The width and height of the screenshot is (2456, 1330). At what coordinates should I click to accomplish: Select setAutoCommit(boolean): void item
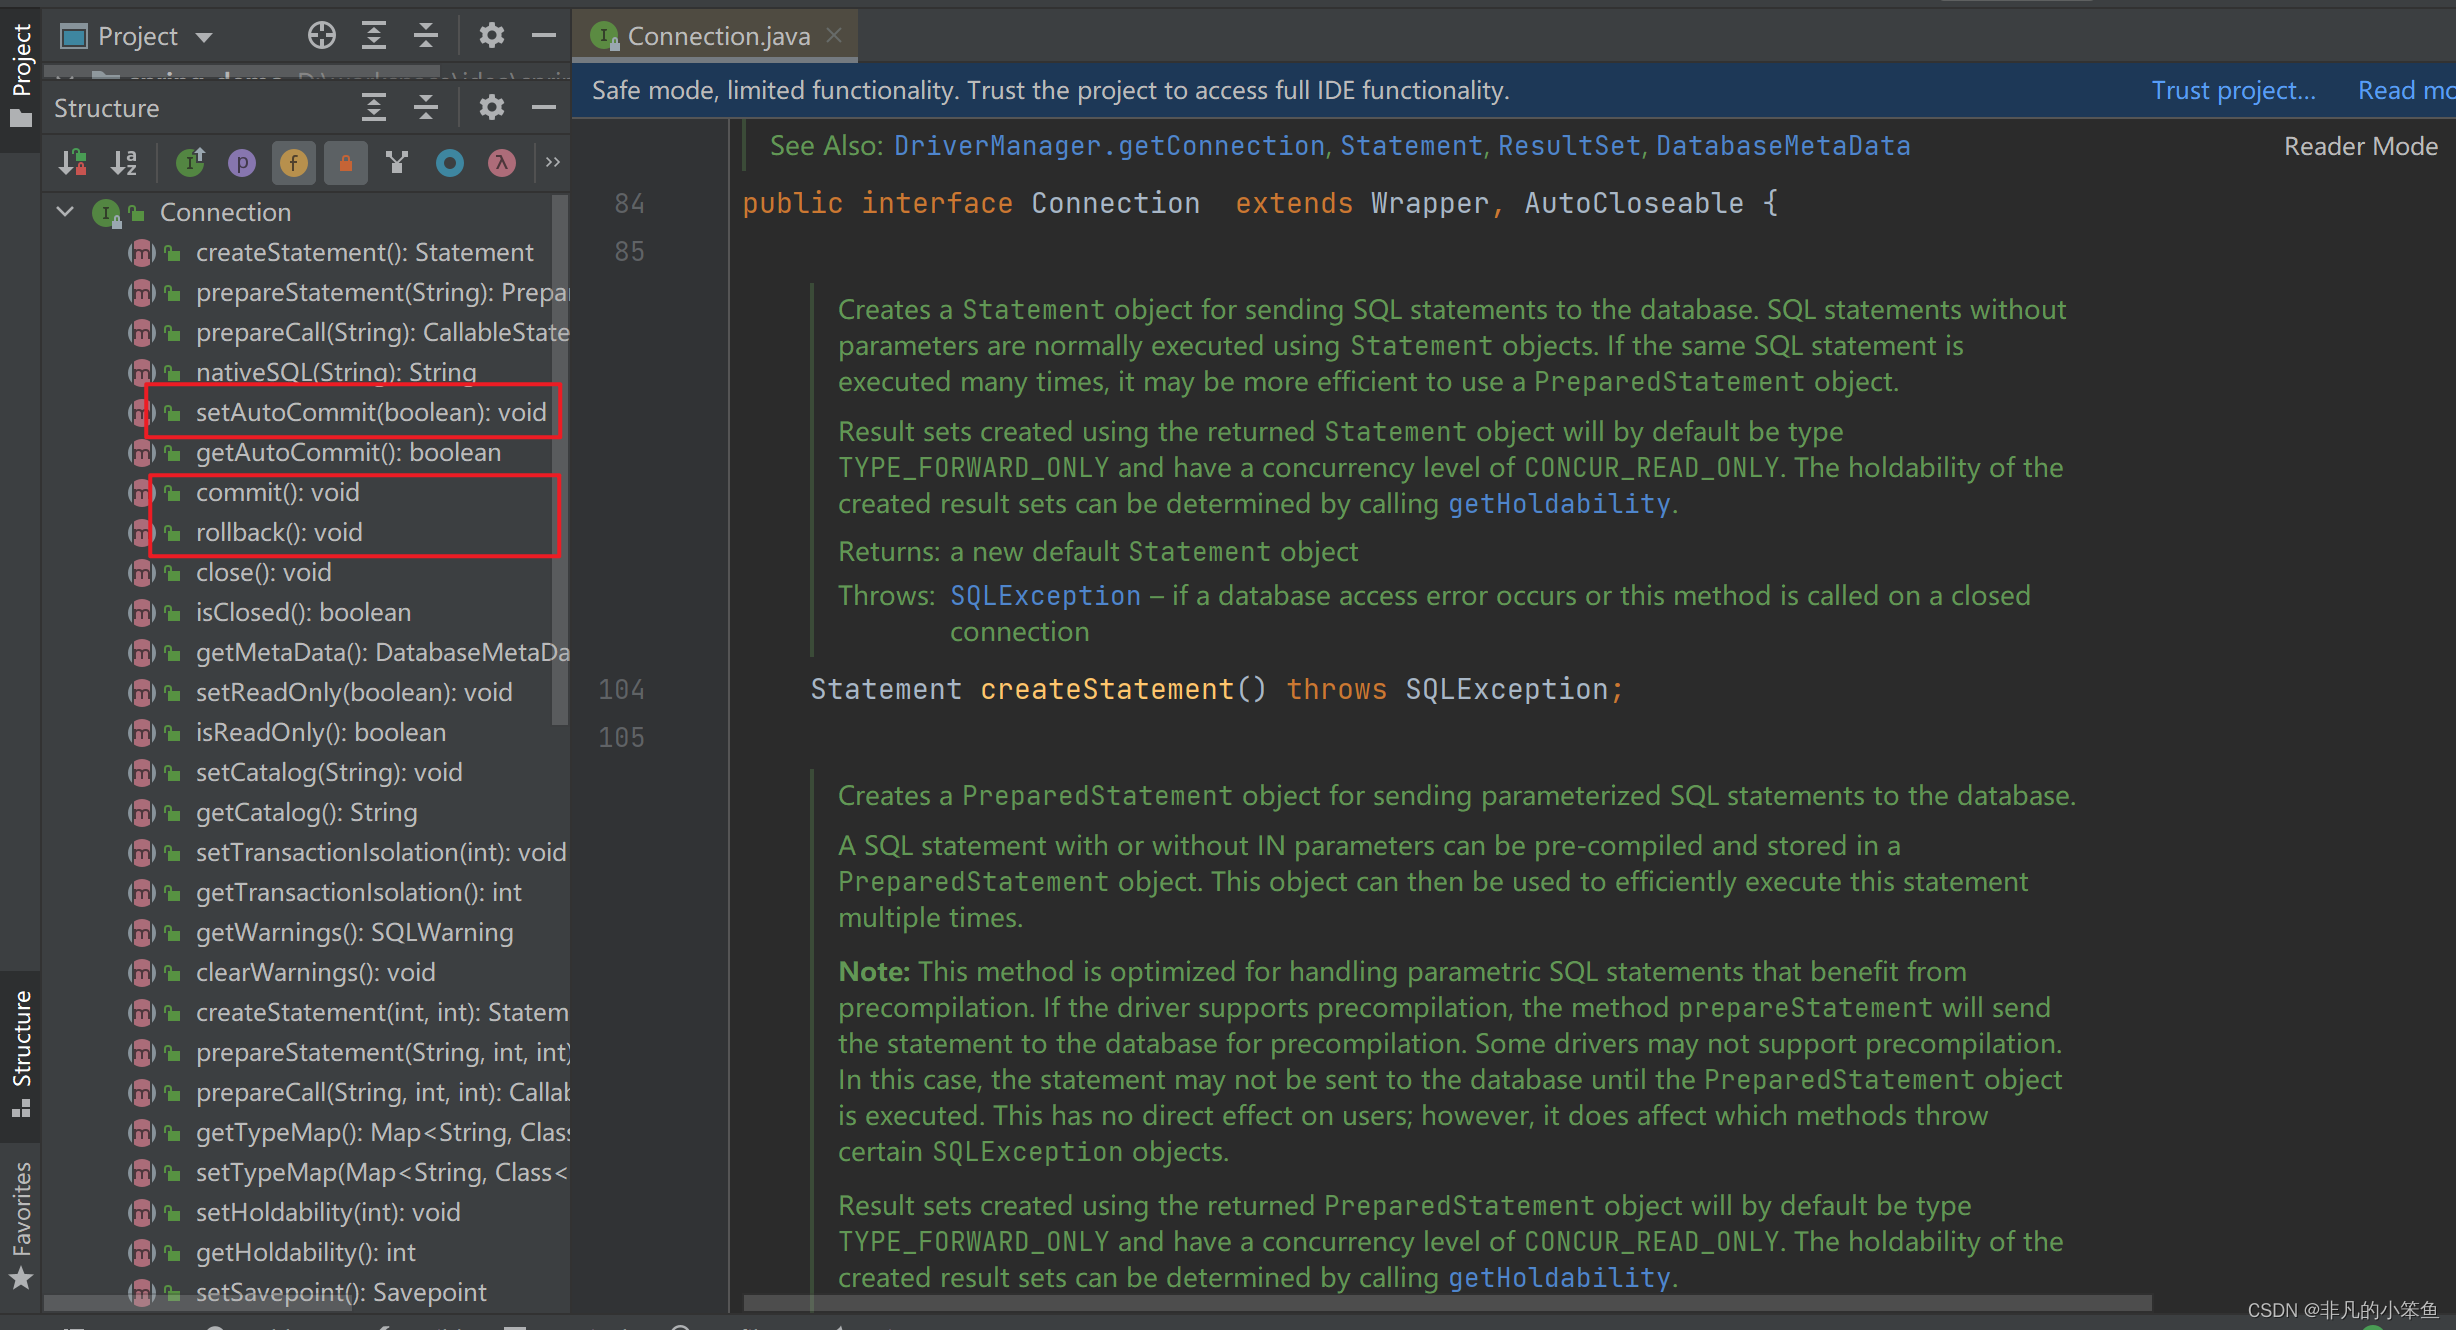click(x=371, y=412)
